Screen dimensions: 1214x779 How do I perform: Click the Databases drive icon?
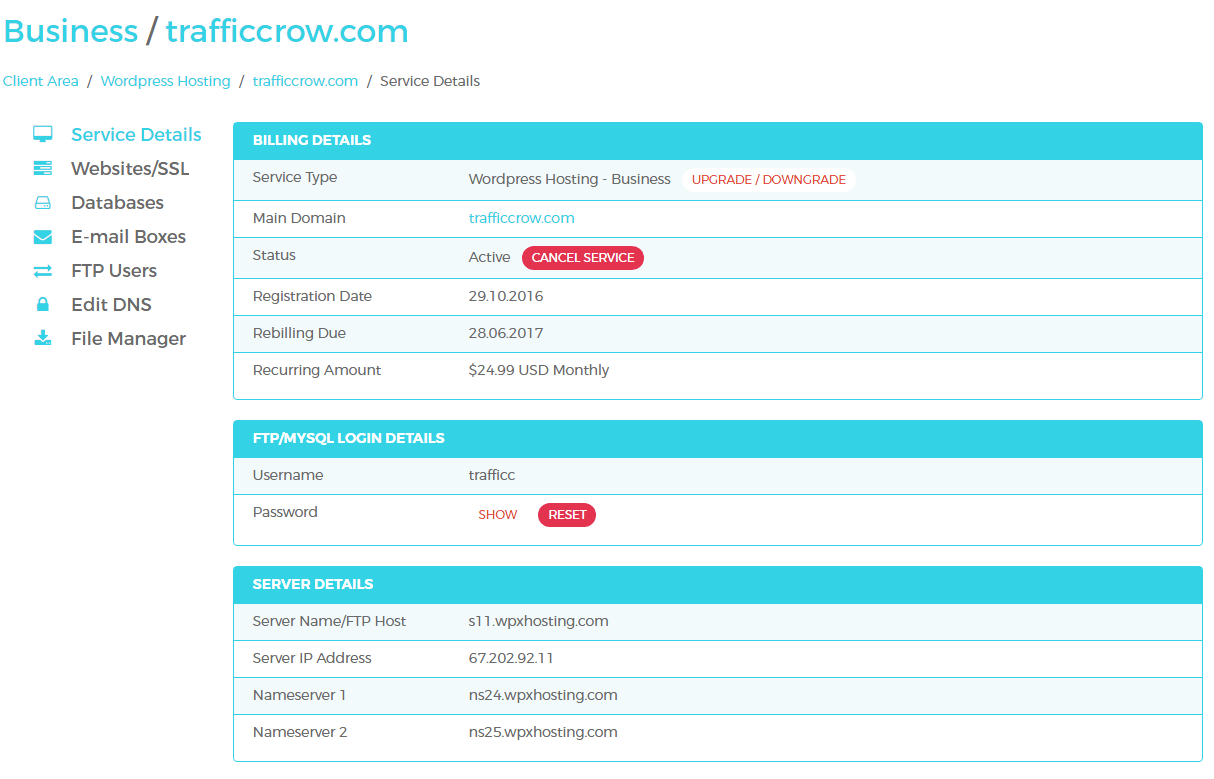coord(42,203)
